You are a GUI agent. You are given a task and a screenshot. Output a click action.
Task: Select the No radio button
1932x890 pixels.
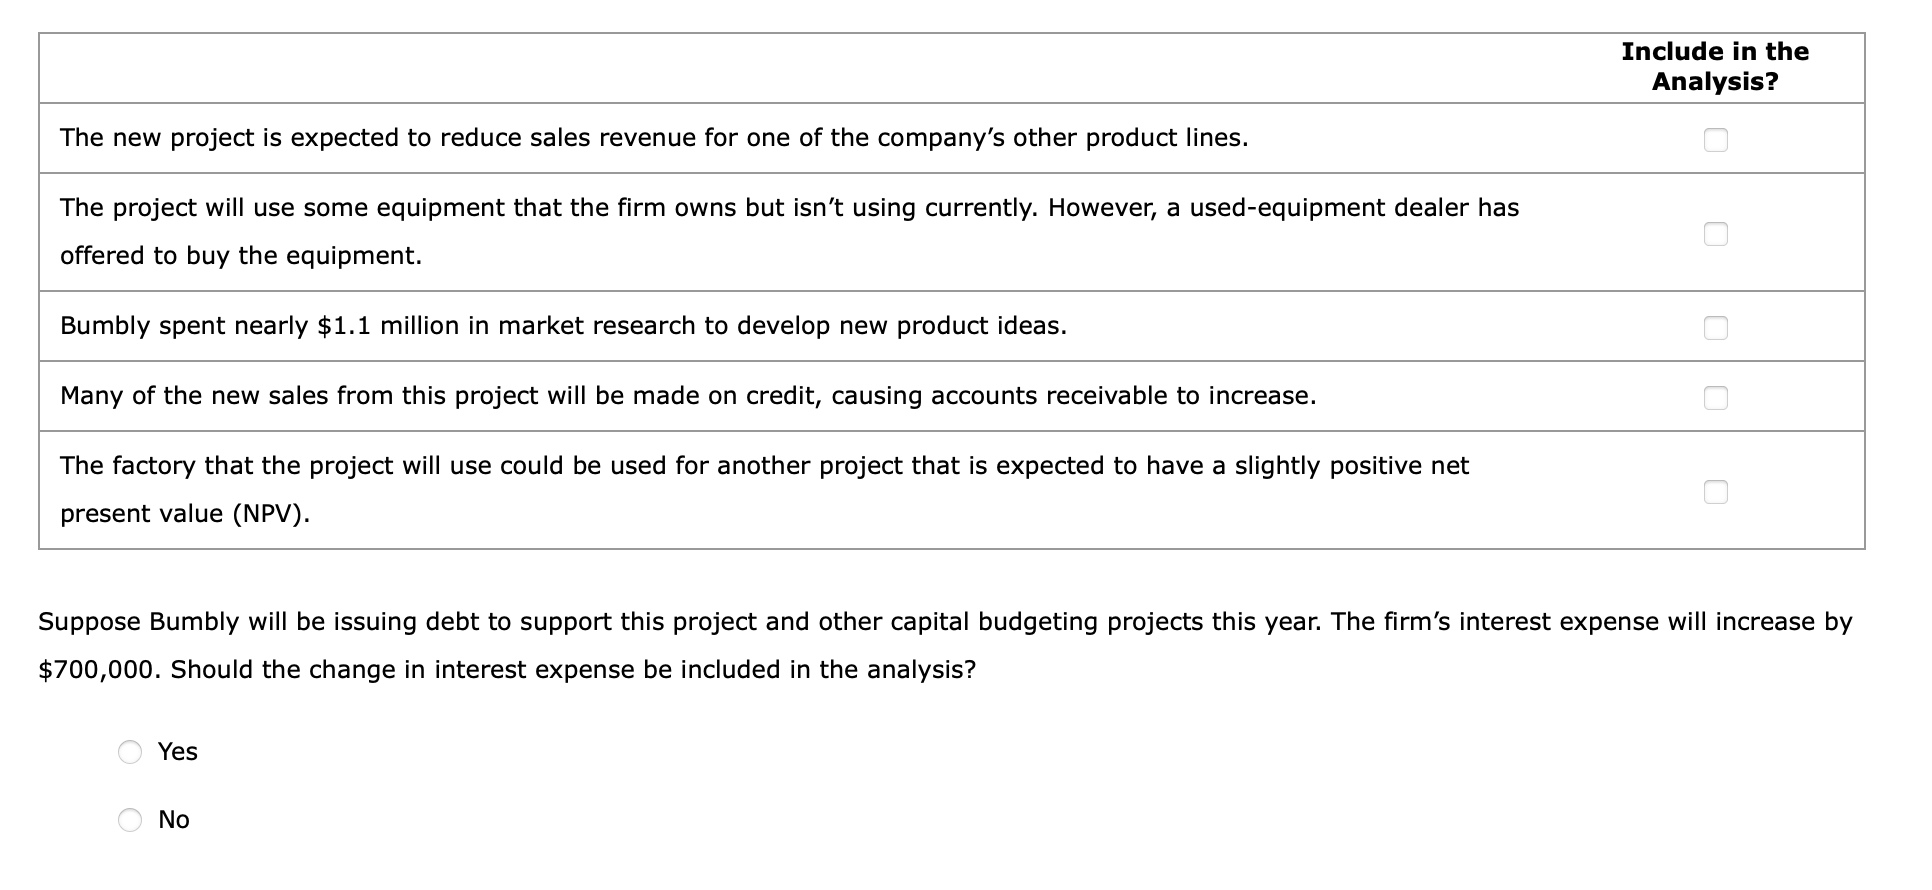tap(130, 820)
